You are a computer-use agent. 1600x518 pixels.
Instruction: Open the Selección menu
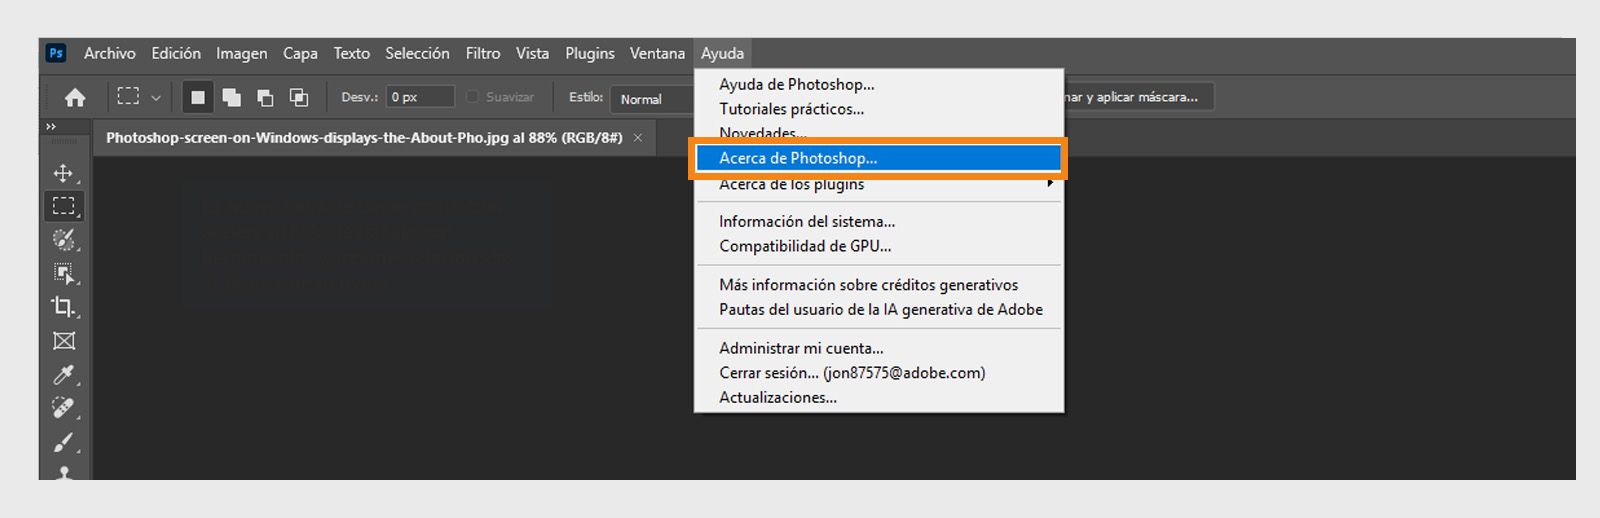(x=417, y=53)
